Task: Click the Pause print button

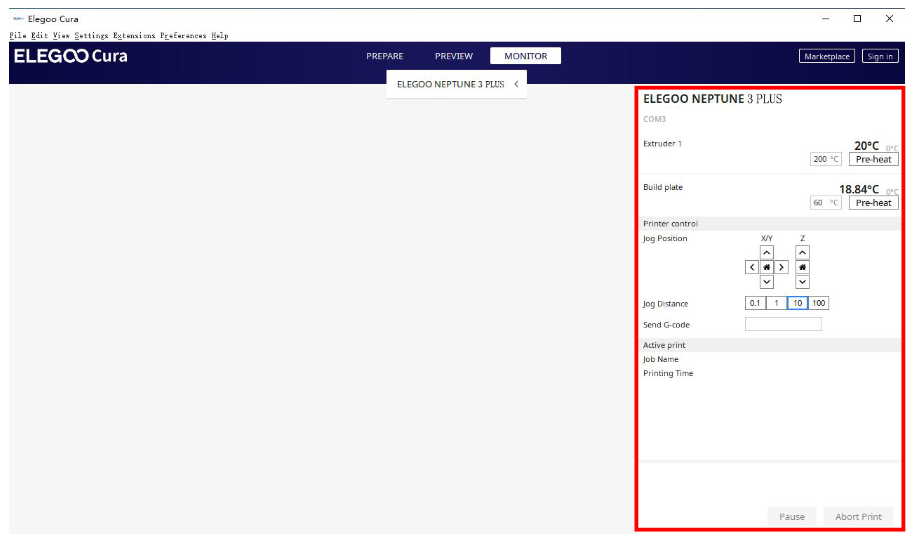Action: click(x=792, y=517)
